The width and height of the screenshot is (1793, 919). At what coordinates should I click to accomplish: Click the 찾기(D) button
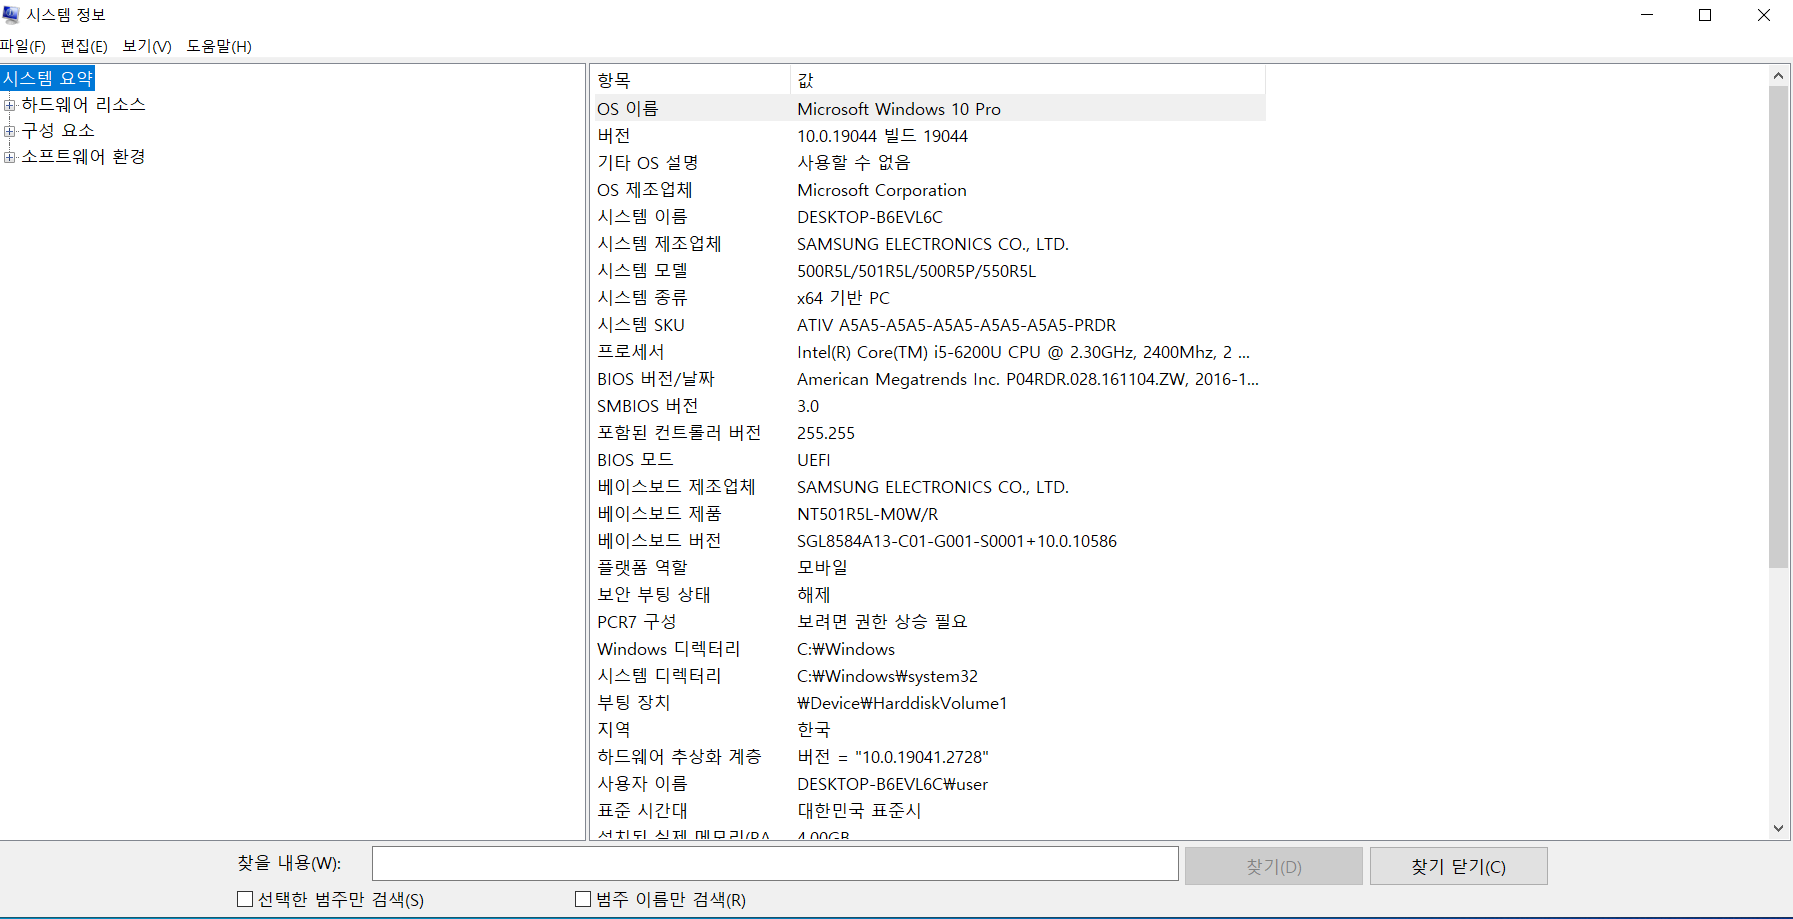pyautogui.click(x=1274, y=866)
